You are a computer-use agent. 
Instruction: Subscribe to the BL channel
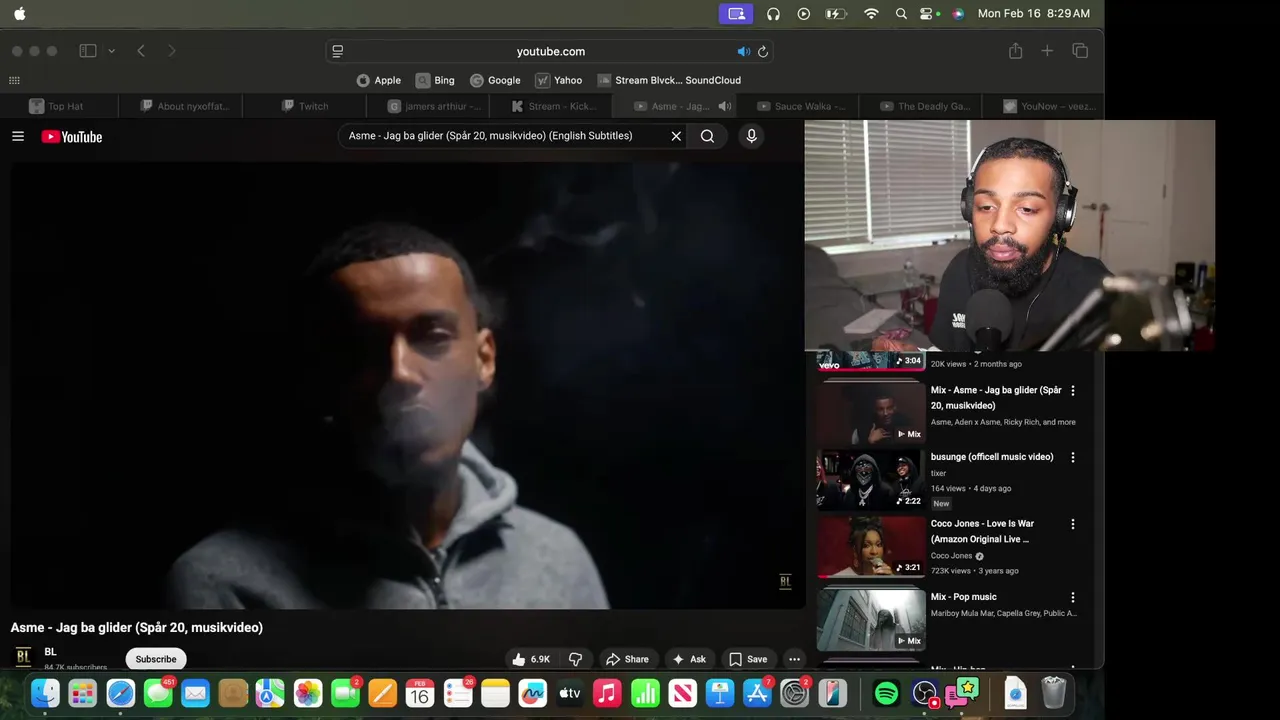tap(156, 659)
